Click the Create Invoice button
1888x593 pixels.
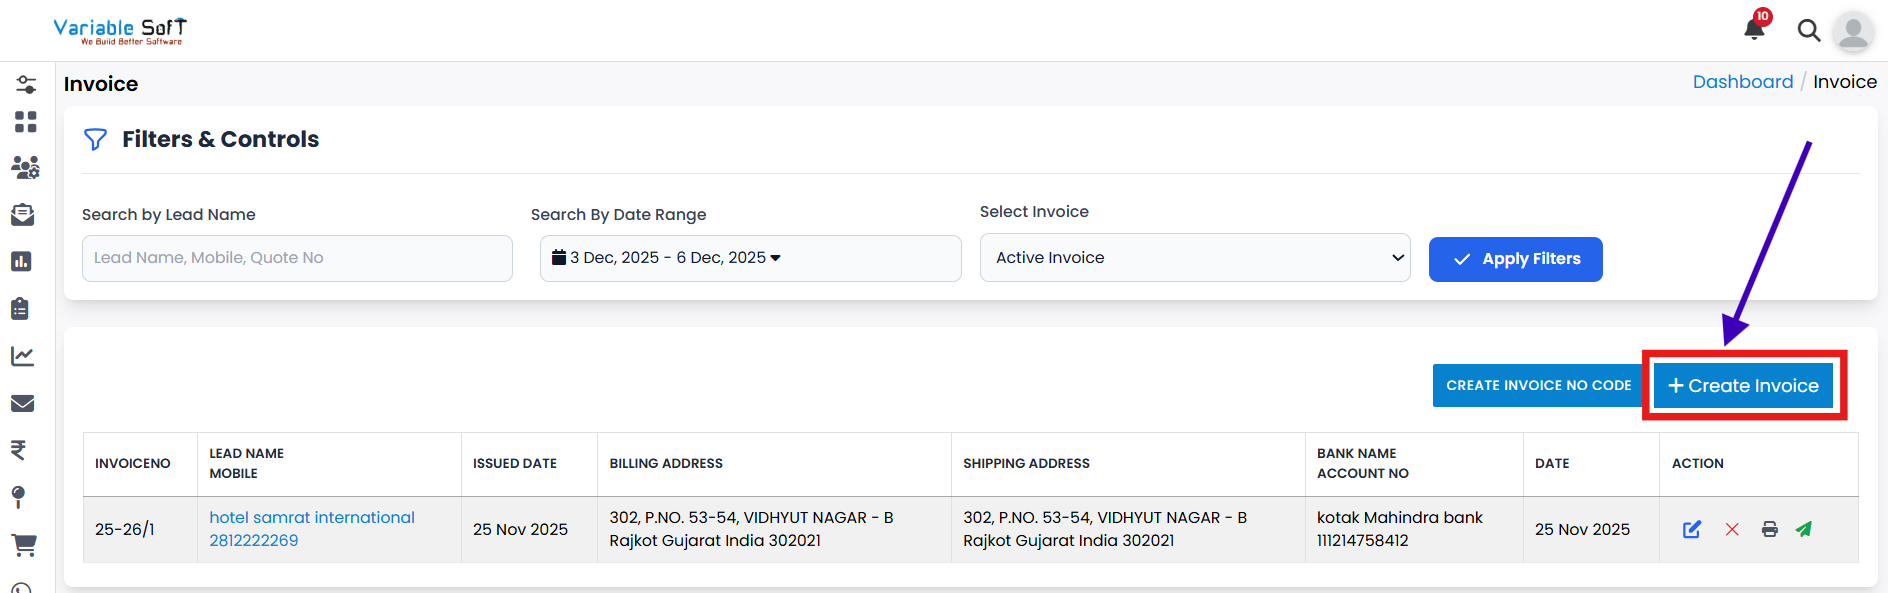pyautogui.click(x=1743, y=386)
